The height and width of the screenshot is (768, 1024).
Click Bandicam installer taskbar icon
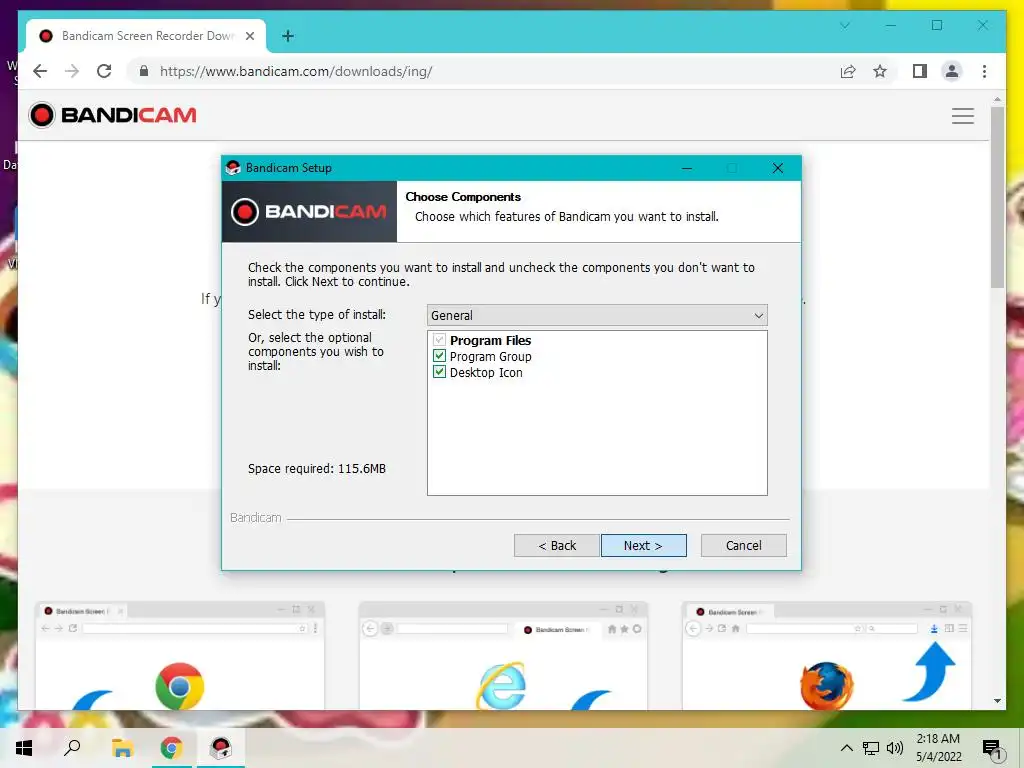[x=220, y=748]
